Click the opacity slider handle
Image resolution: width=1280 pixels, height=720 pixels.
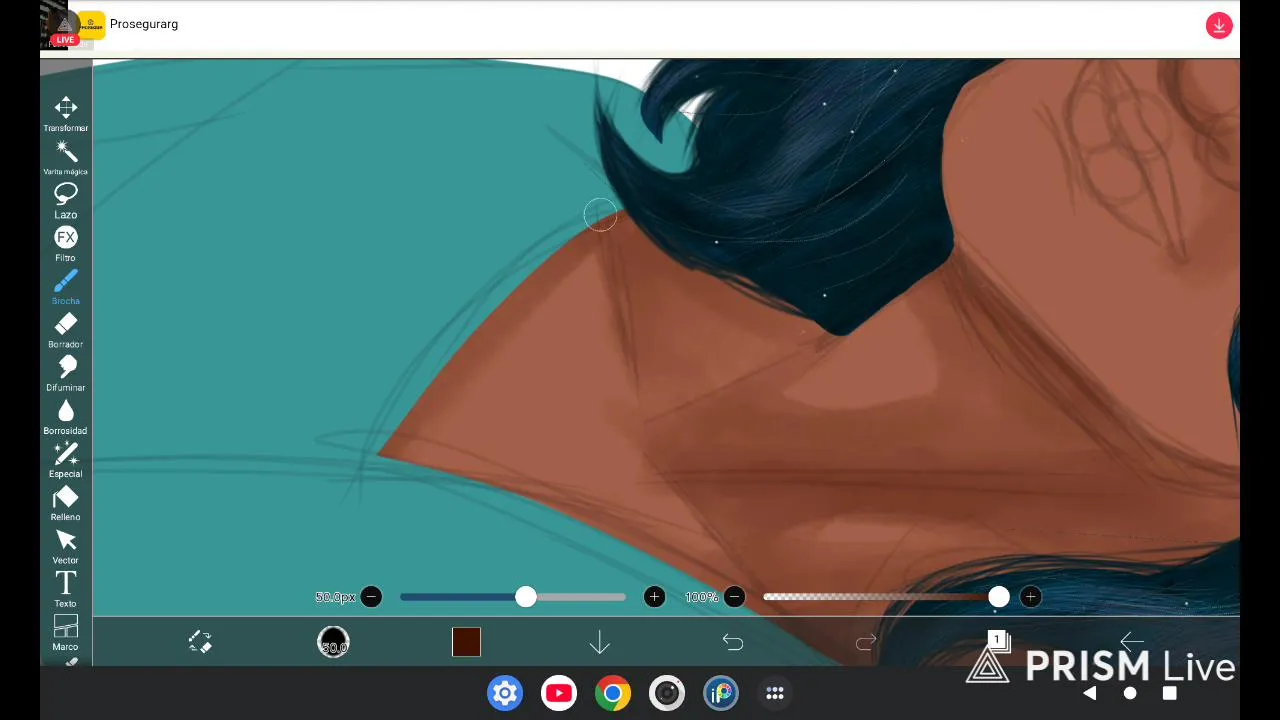(x=999, y=597)
